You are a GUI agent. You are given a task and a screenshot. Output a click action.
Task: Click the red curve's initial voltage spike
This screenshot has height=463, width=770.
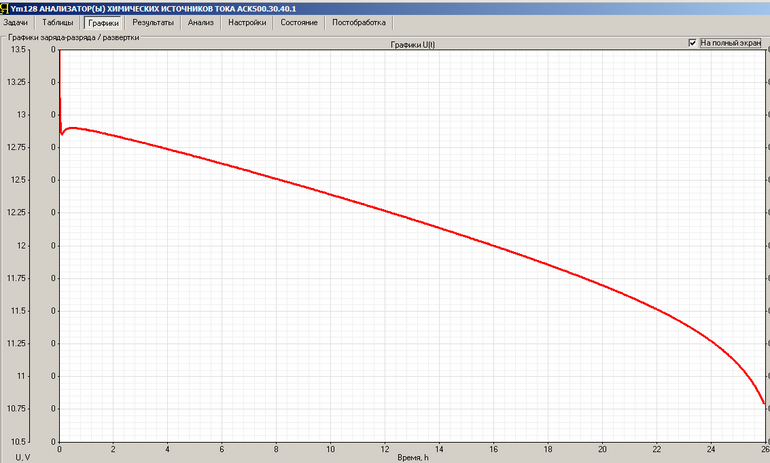tap(60, 88)
